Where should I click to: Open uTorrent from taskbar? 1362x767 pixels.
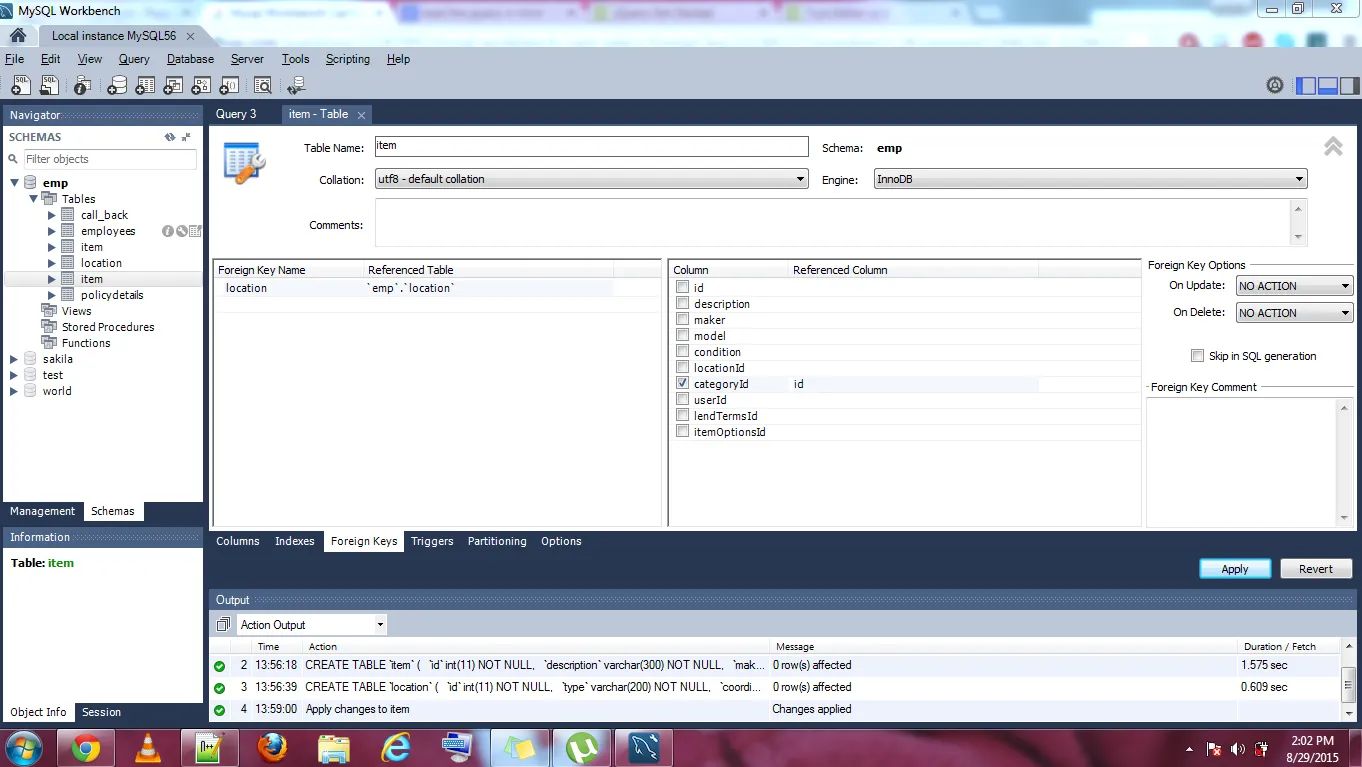tap(582, 748)
